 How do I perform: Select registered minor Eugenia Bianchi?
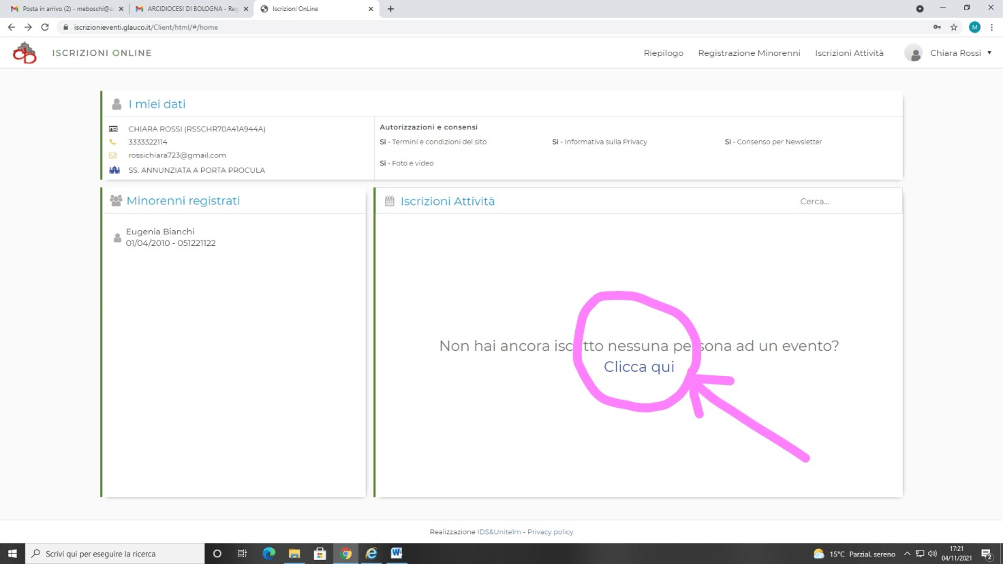[160, 232]
